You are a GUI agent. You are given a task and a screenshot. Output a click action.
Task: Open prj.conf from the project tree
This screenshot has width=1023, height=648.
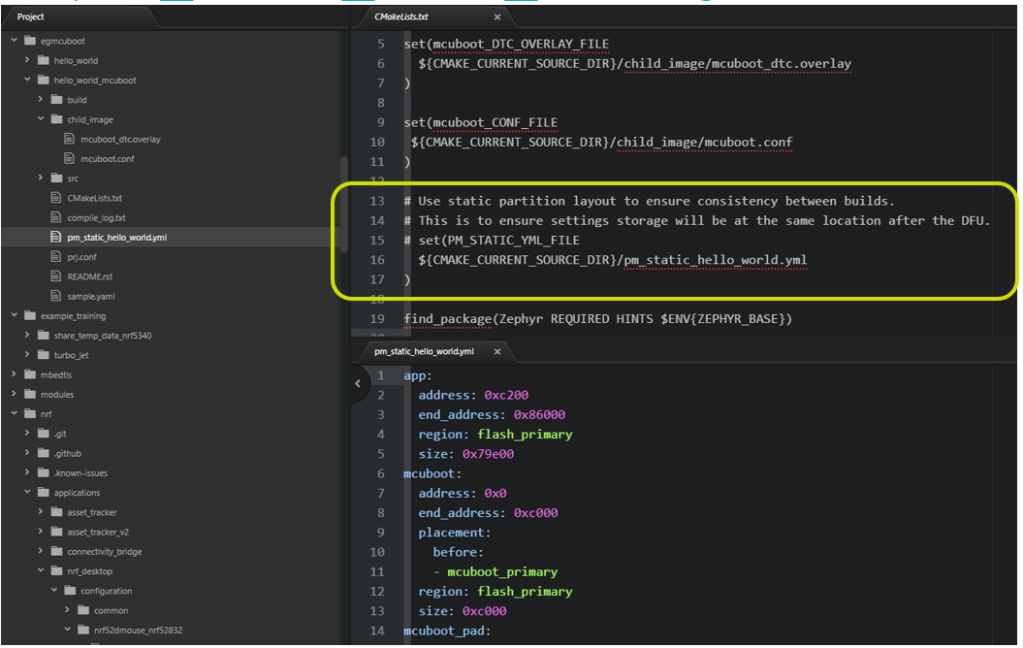(81, 257)
